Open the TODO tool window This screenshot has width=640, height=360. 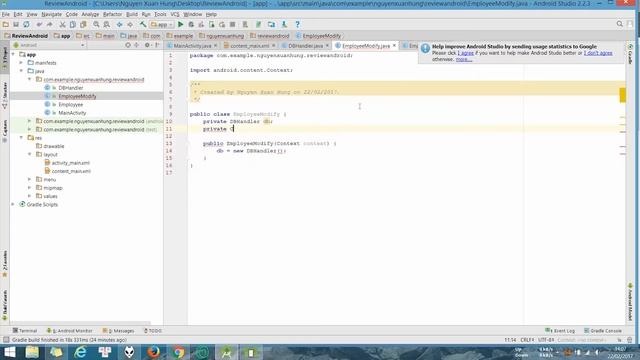(x=153, y=331)
